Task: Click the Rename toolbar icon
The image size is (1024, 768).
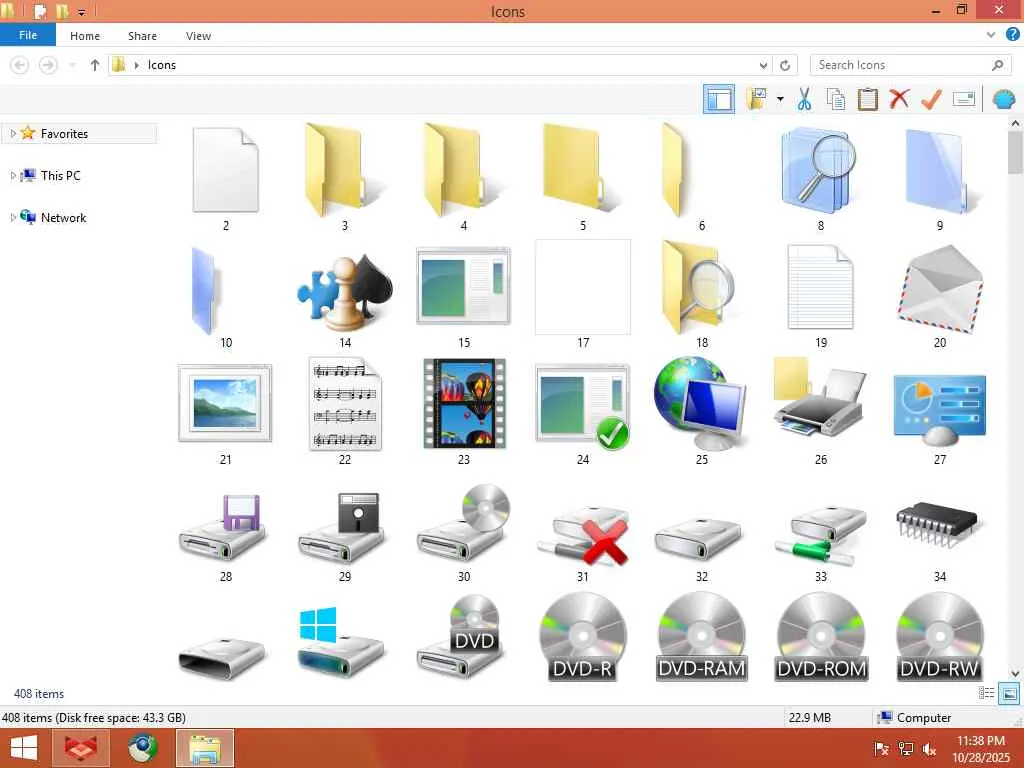Action: (x=964, y=99)
